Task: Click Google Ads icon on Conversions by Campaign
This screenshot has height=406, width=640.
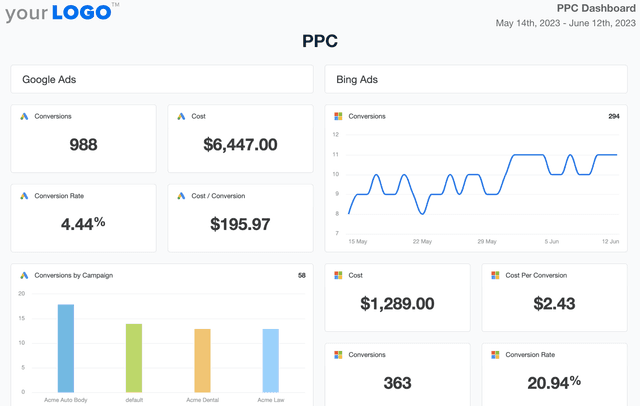Action: 24,275
